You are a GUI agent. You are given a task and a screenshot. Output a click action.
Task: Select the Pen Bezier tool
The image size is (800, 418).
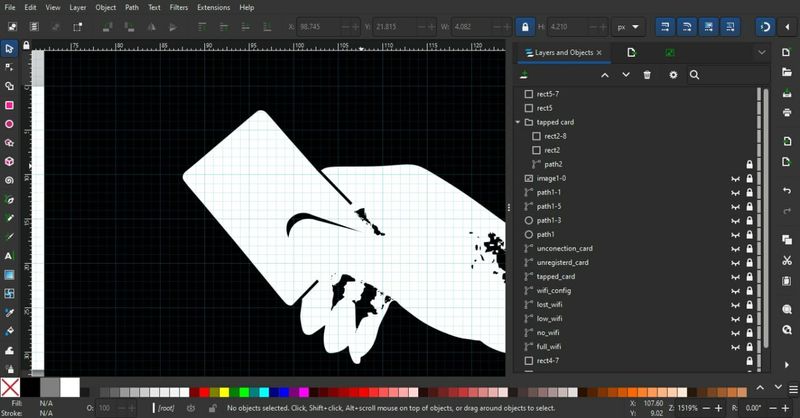coord(9,199)
